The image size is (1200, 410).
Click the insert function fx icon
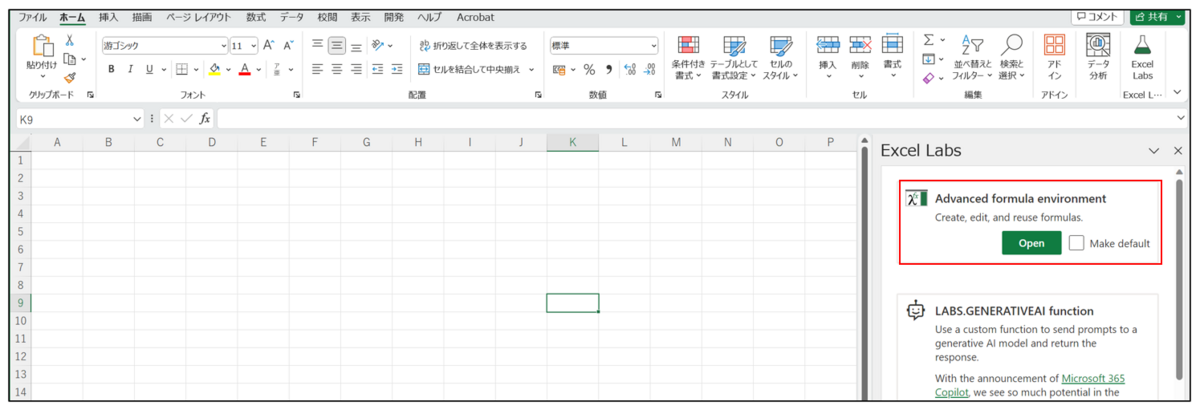tap(204, 118)
